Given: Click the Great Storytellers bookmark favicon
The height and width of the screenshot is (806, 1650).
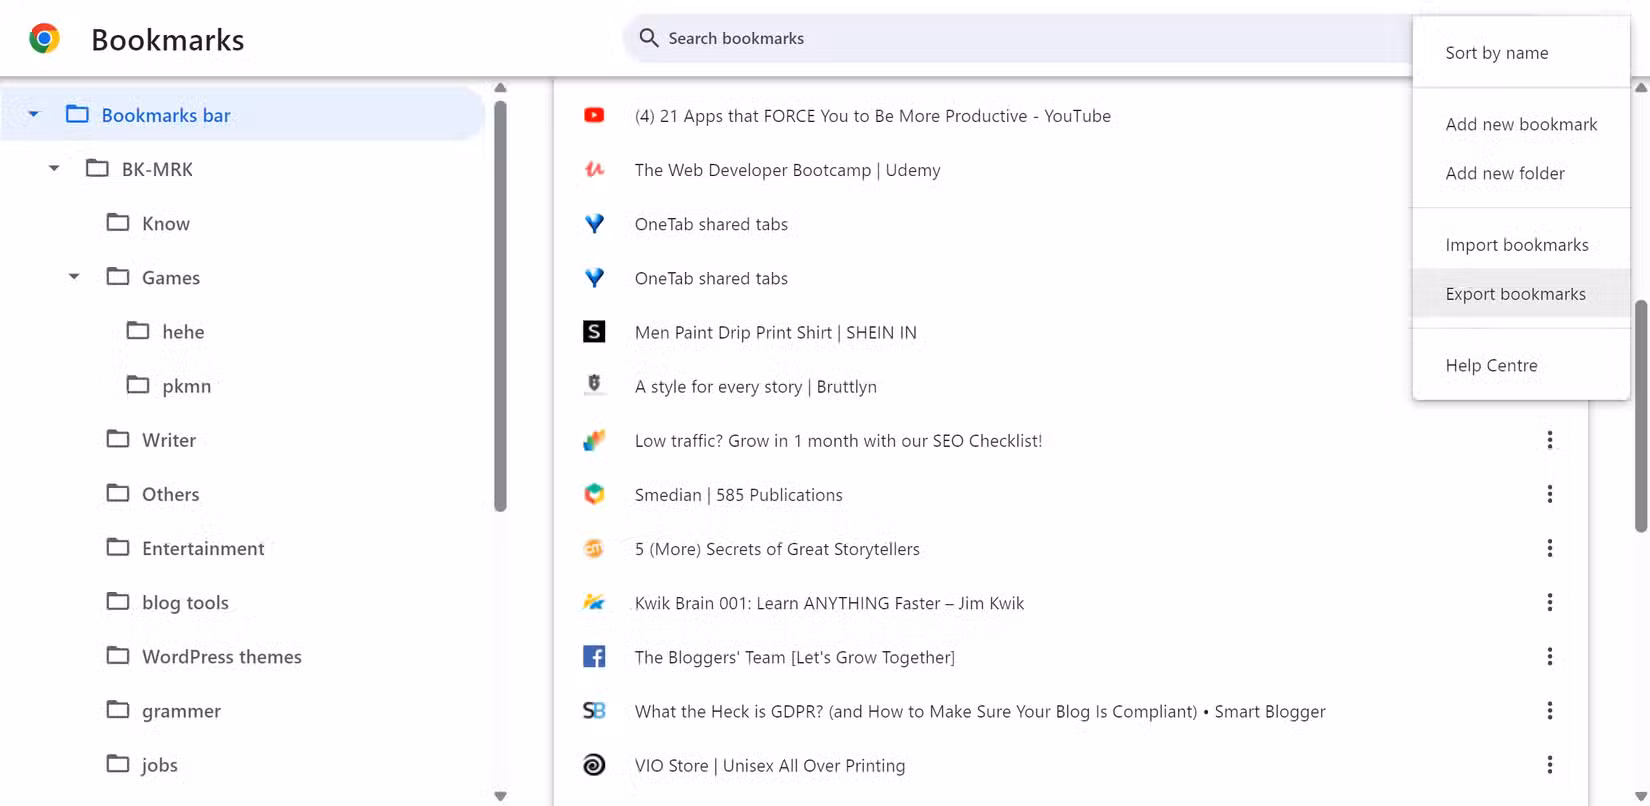Looking at the screenshot, I should pyautogui.click(x=594, y=548).
